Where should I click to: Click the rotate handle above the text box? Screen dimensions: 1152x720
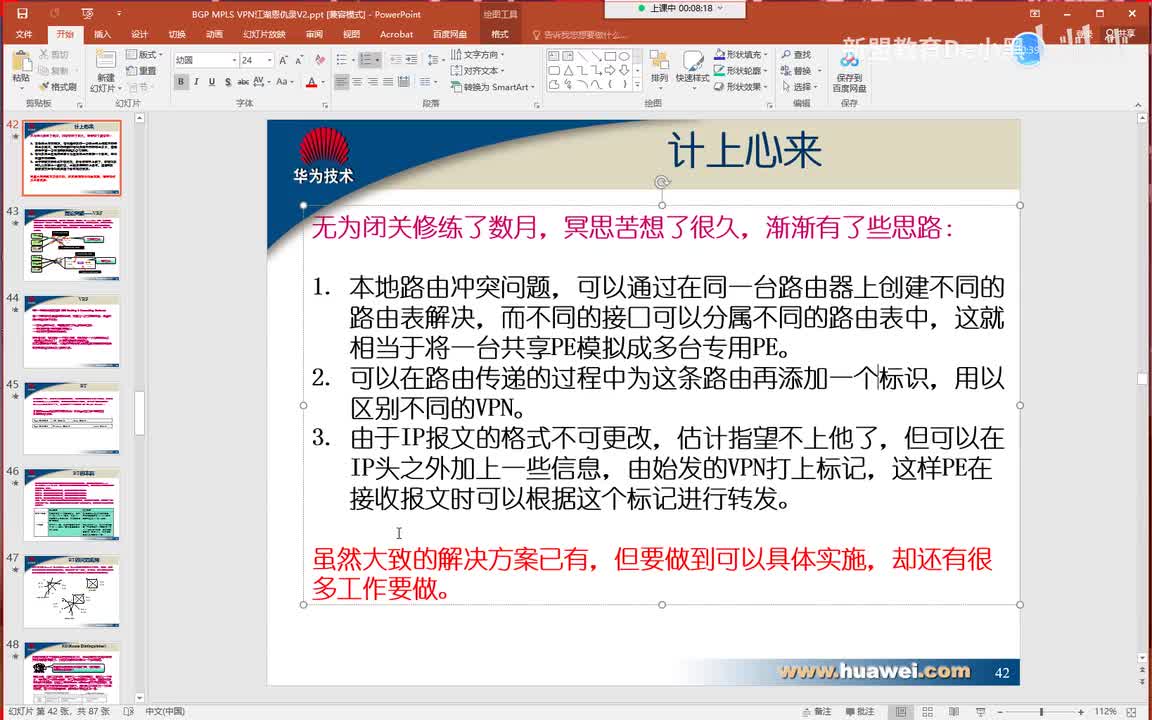[662, 182]
